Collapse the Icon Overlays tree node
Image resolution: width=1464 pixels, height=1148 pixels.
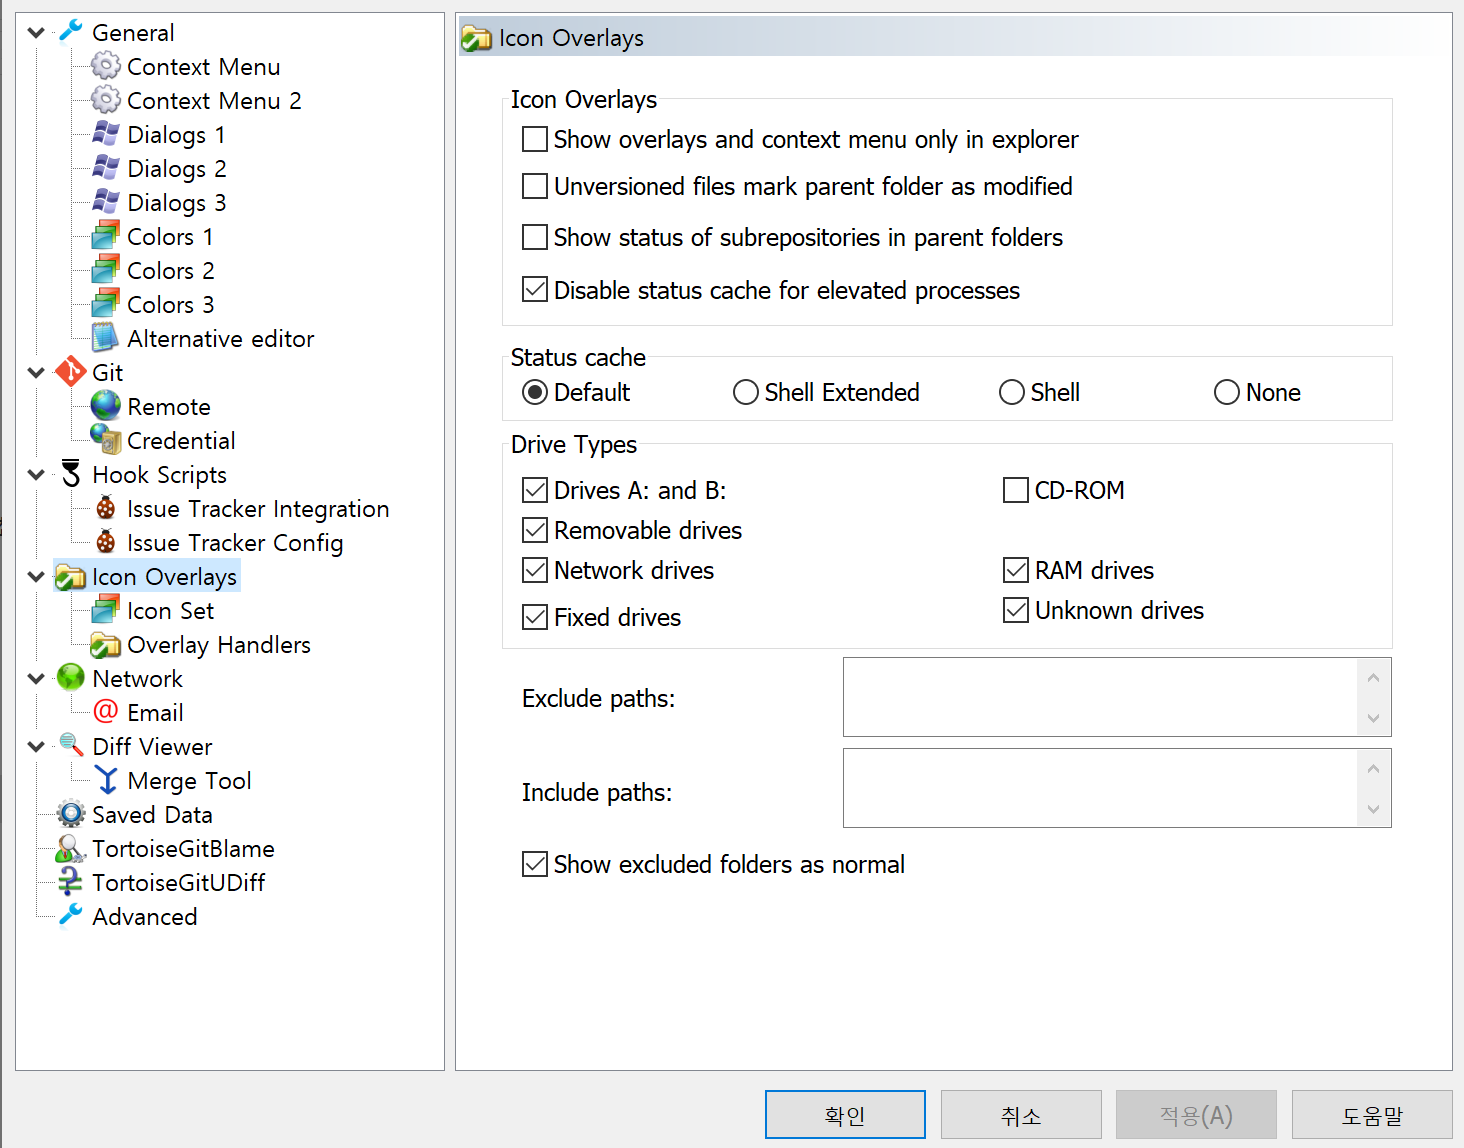click(36, 577)
